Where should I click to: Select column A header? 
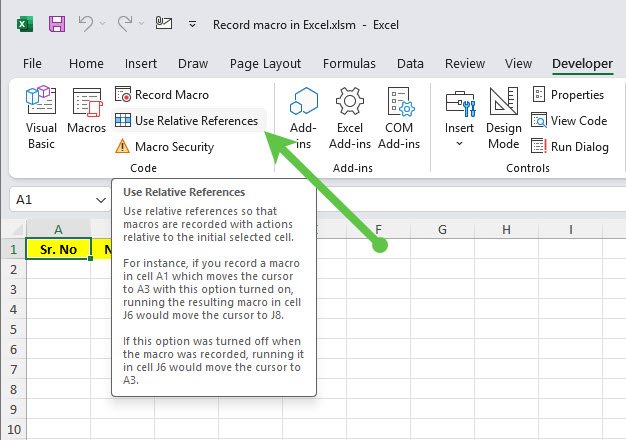tap(58, 230)
